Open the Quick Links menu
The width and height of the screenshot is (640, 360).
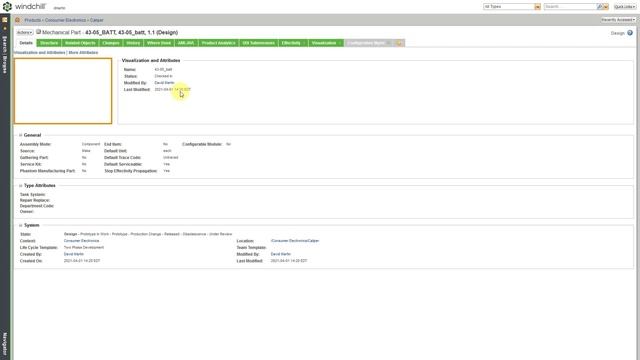click(624, 7)
